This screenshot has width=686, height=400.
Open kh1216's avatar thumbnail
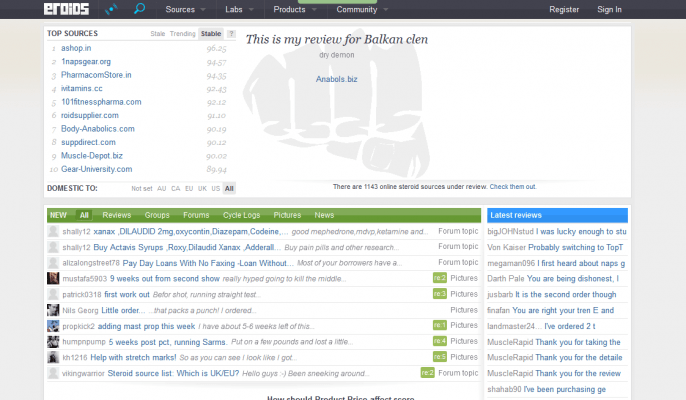(53, 357)
